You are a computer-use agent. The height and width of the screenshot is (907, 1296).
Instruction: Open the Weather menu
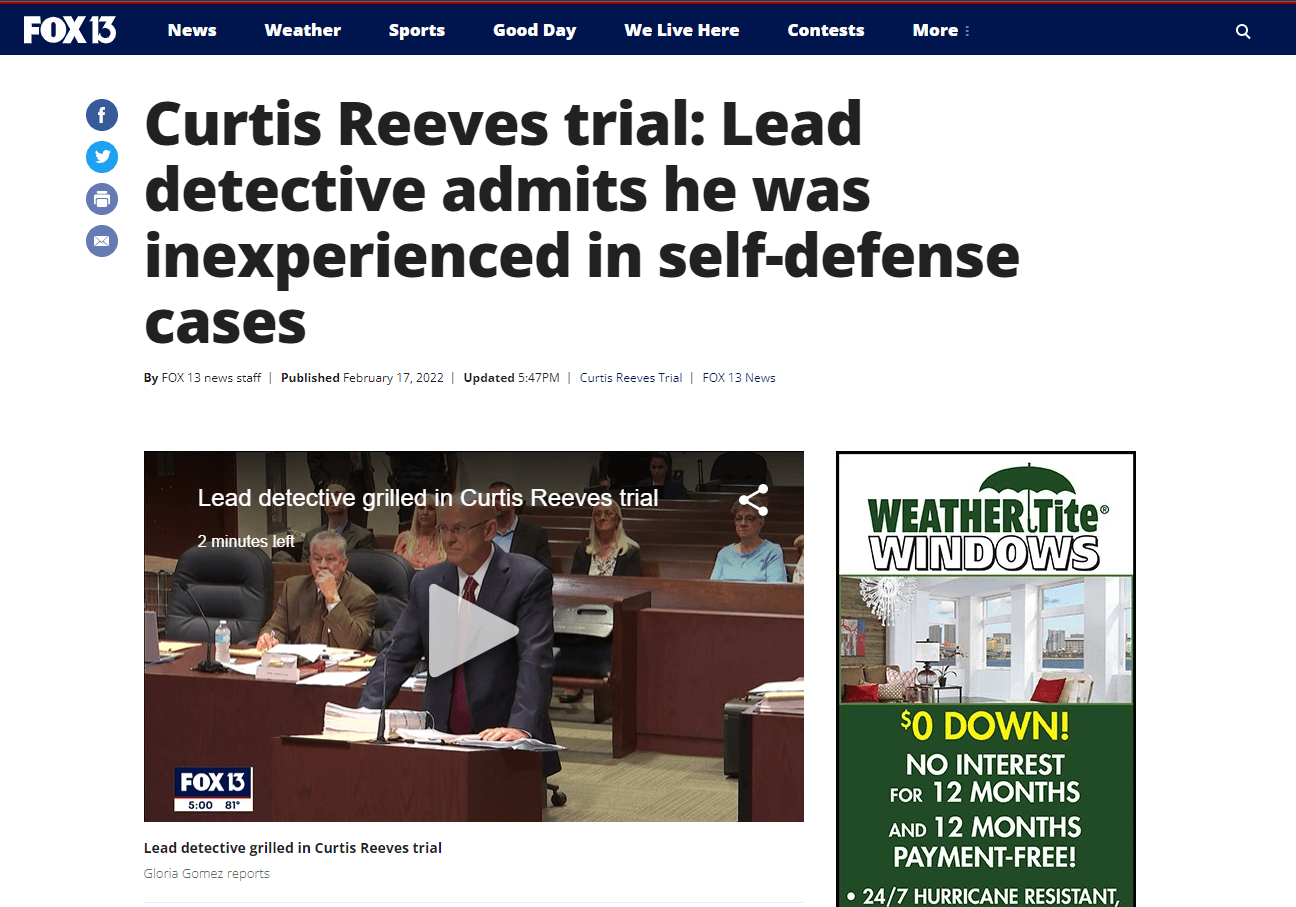(x=302, y=30)
